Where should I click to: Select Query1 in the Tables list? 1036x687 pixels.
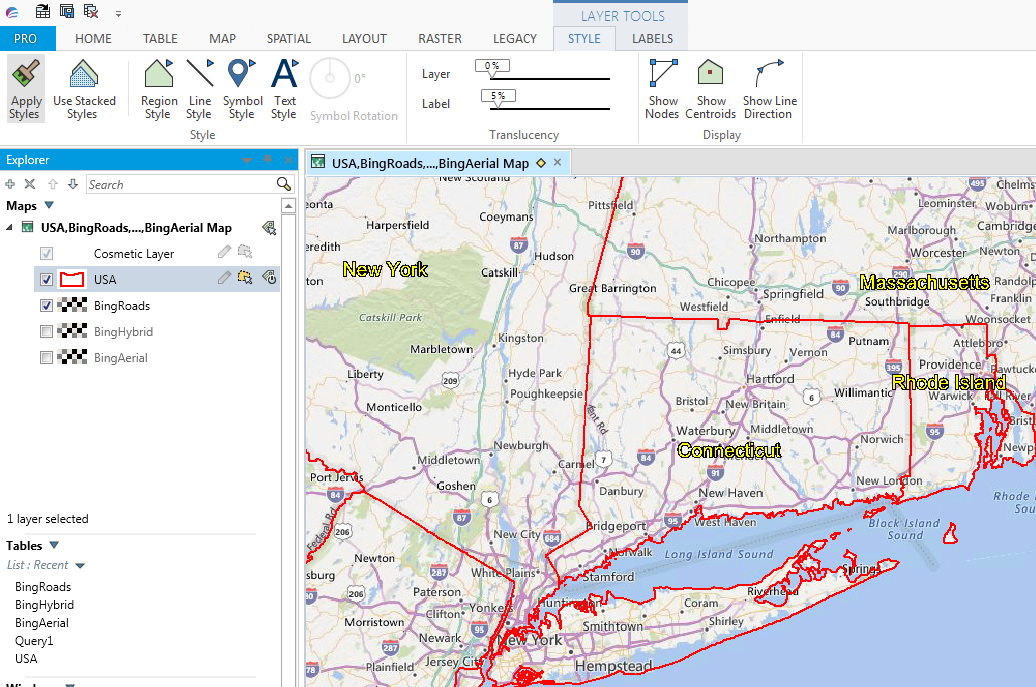click(32, 640)
